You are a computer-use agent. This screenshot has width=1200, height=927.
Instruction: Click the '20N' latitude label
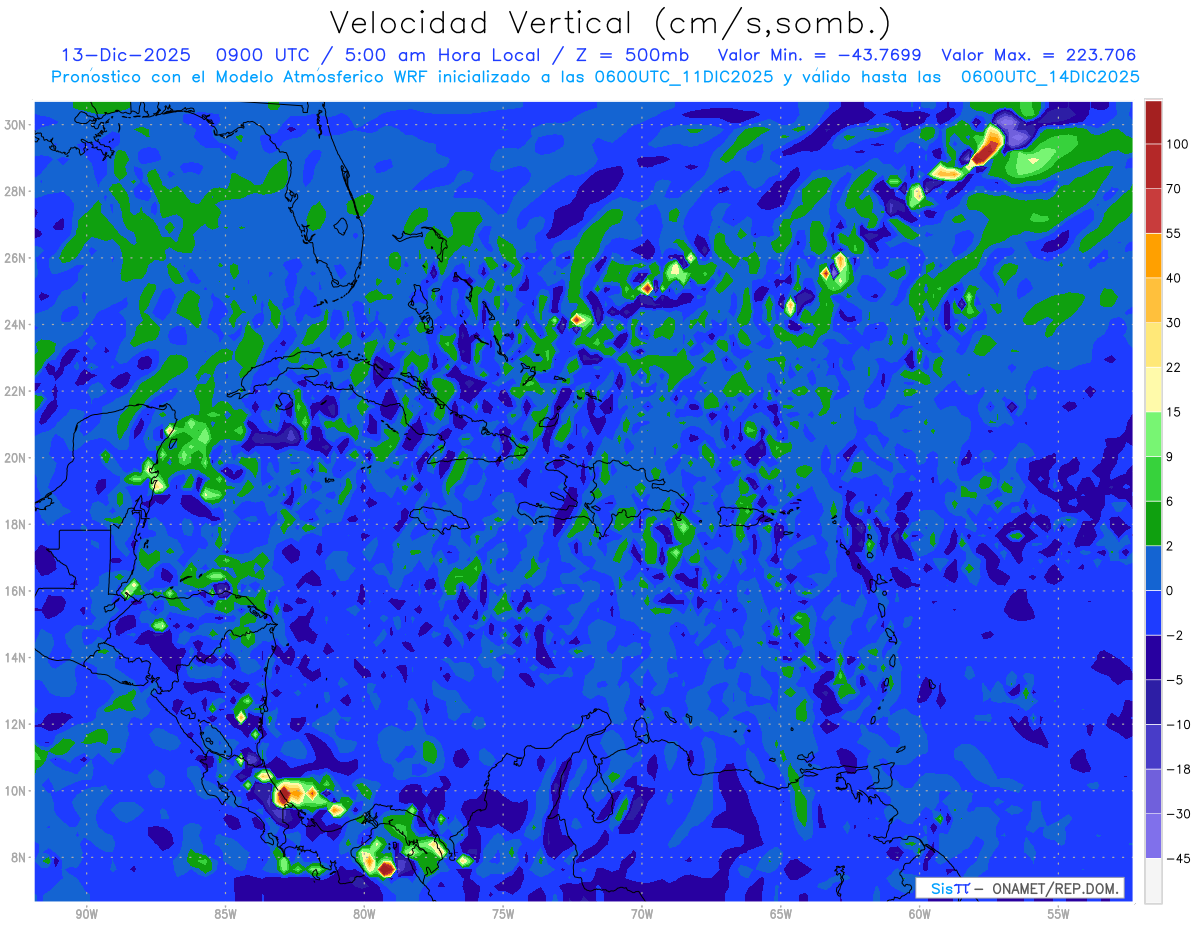[x=16, y=458]
